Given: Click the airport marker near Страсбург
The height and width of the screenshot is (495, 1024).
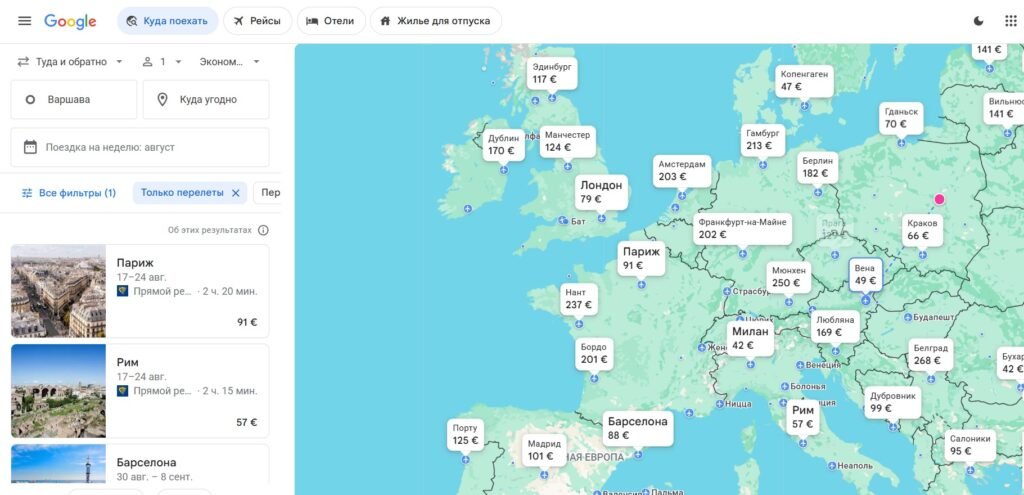Looking at the screenshot, I should pos(727,291).
